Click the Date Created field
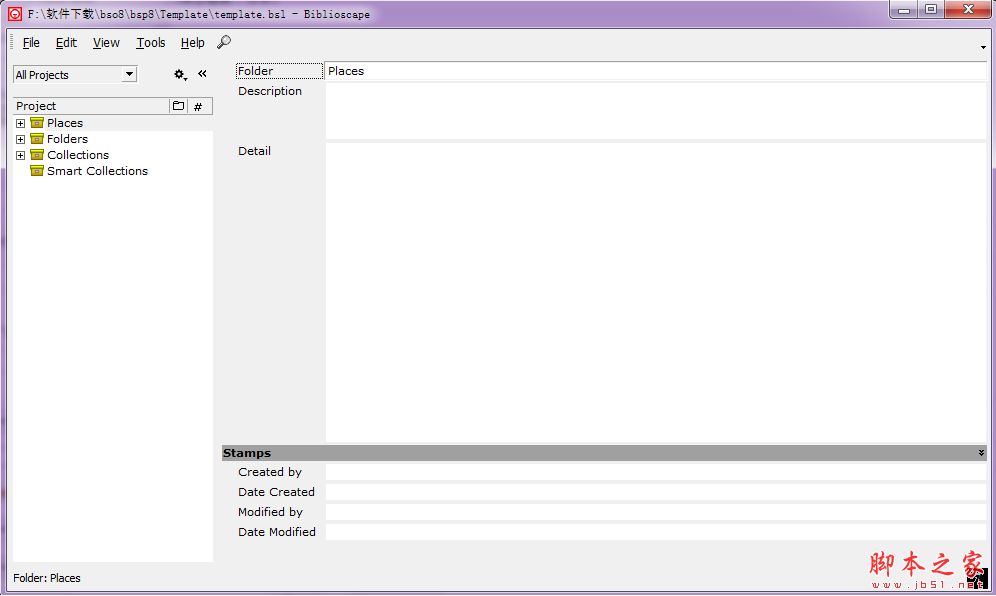The image size is (996, 596). (x=656, y=492)
